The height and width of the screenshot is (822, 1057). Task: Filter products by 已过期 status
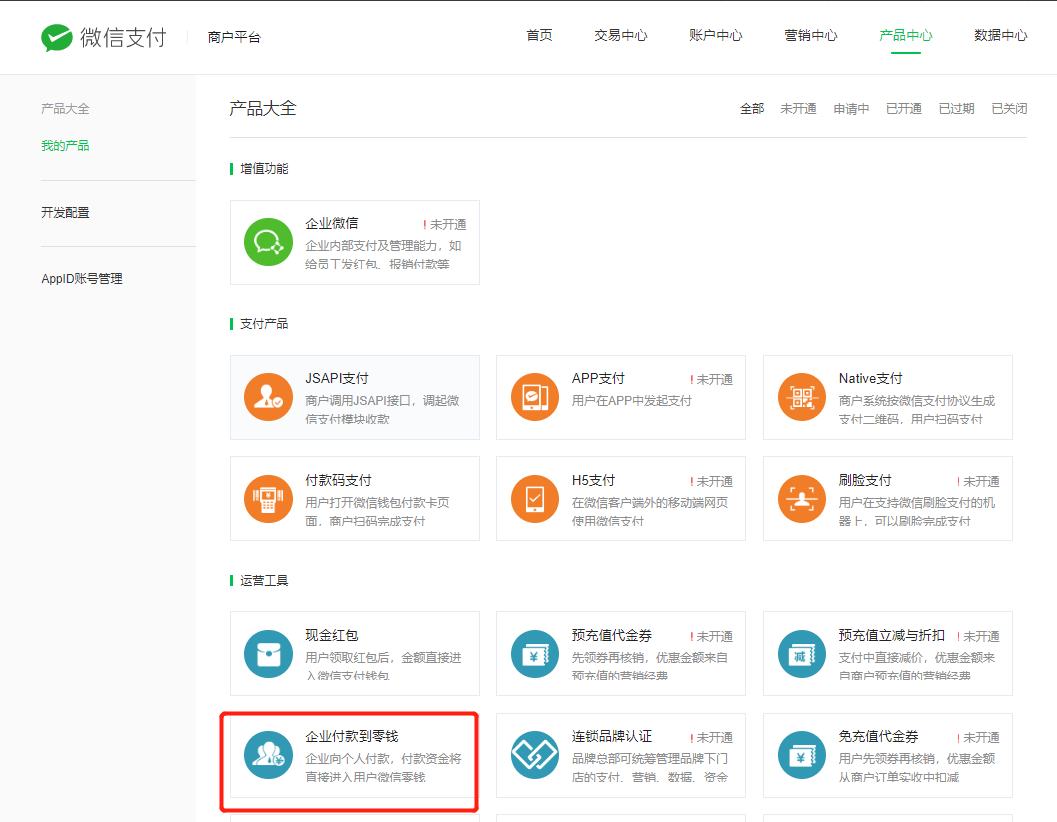[x=957, y=109]
